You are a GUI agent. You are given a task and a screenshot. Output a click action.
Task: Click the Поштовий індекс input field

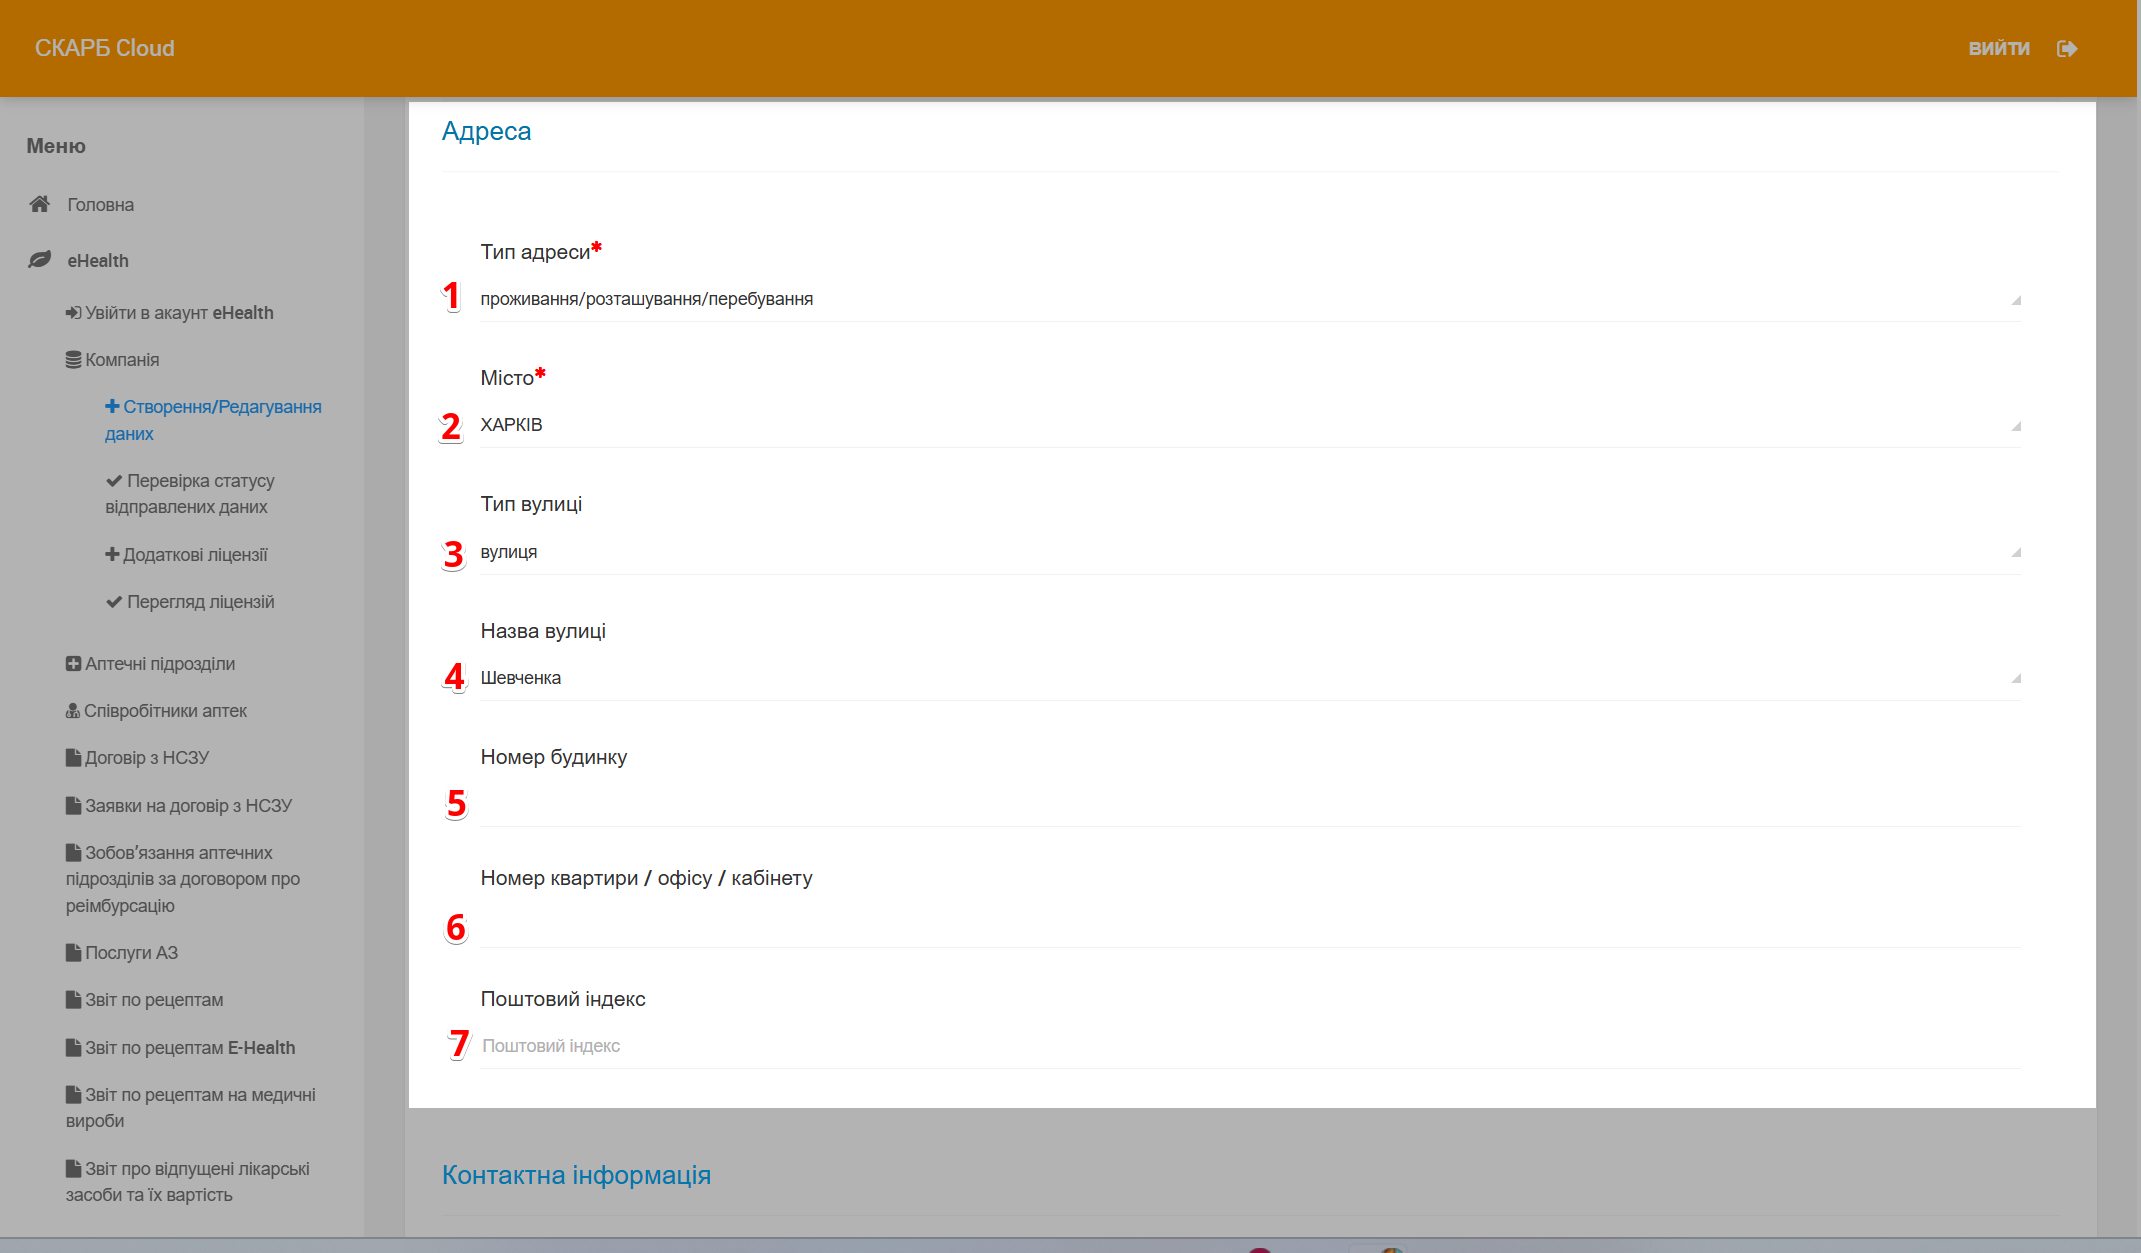1248,1046
